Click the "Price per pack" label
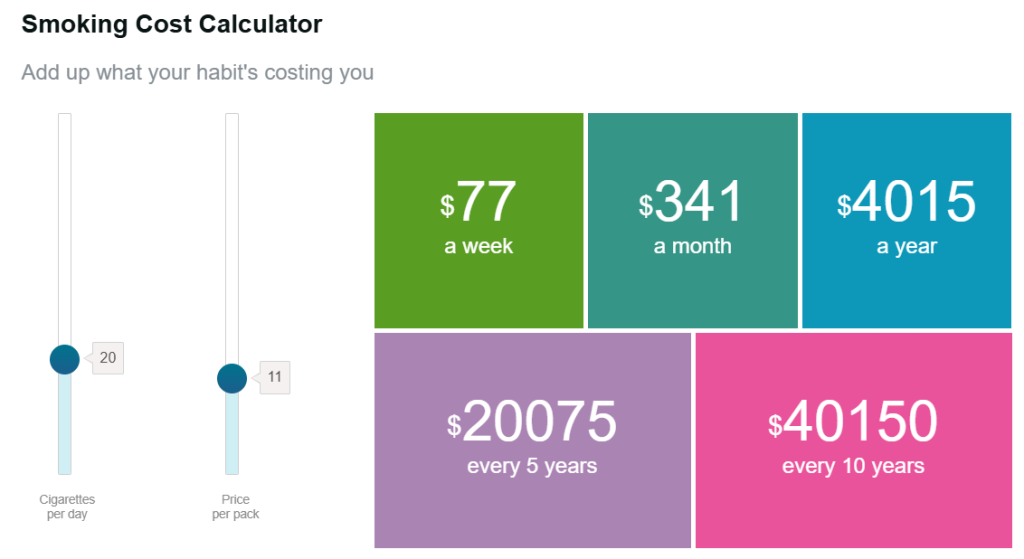This screenshot has height=559, width=1024. [x=235, y=507]
